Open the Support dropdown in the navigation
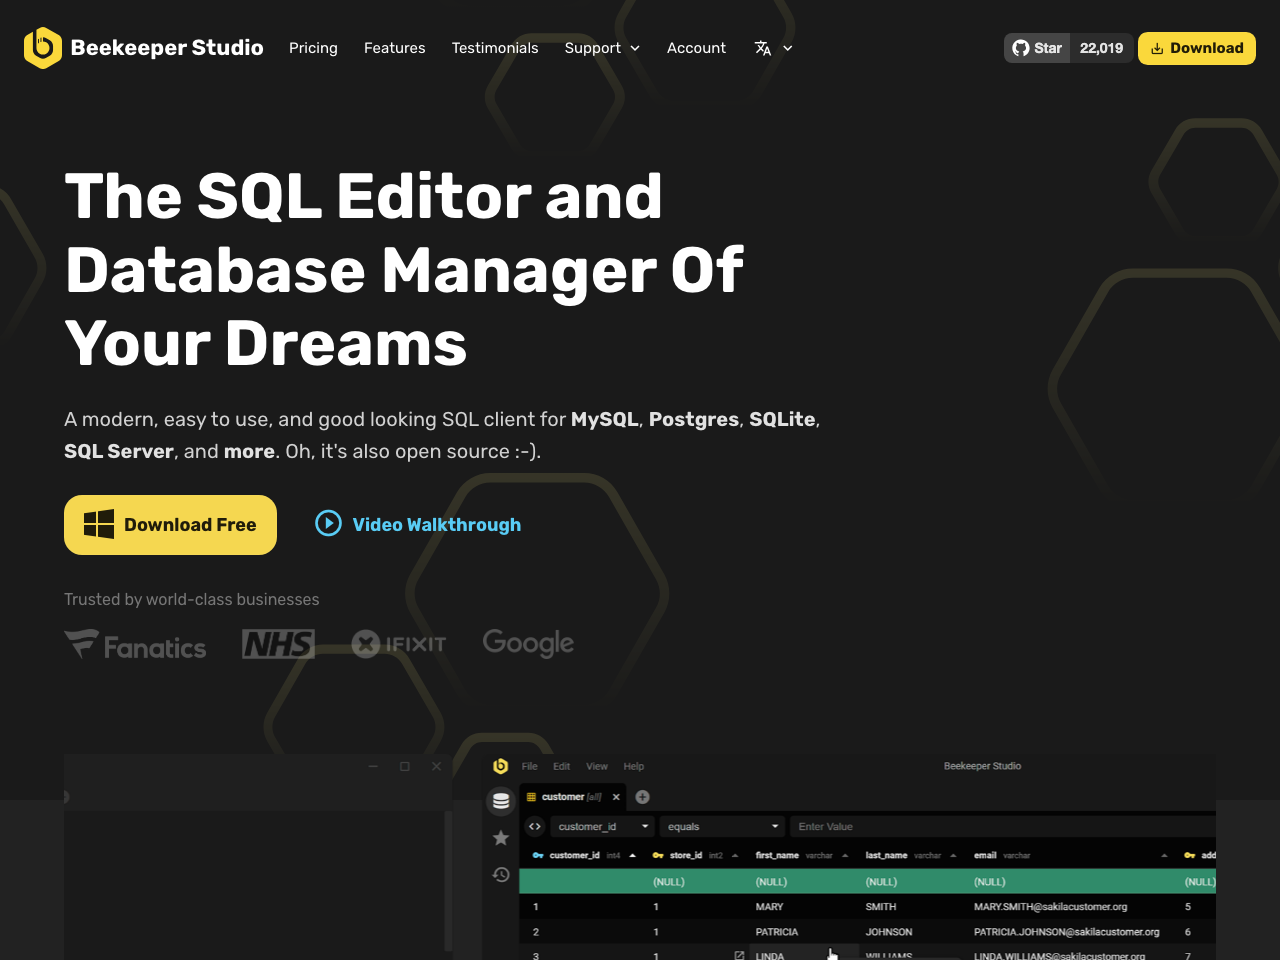The width and height of the screenshot is (1280, 960). (602, 48)
